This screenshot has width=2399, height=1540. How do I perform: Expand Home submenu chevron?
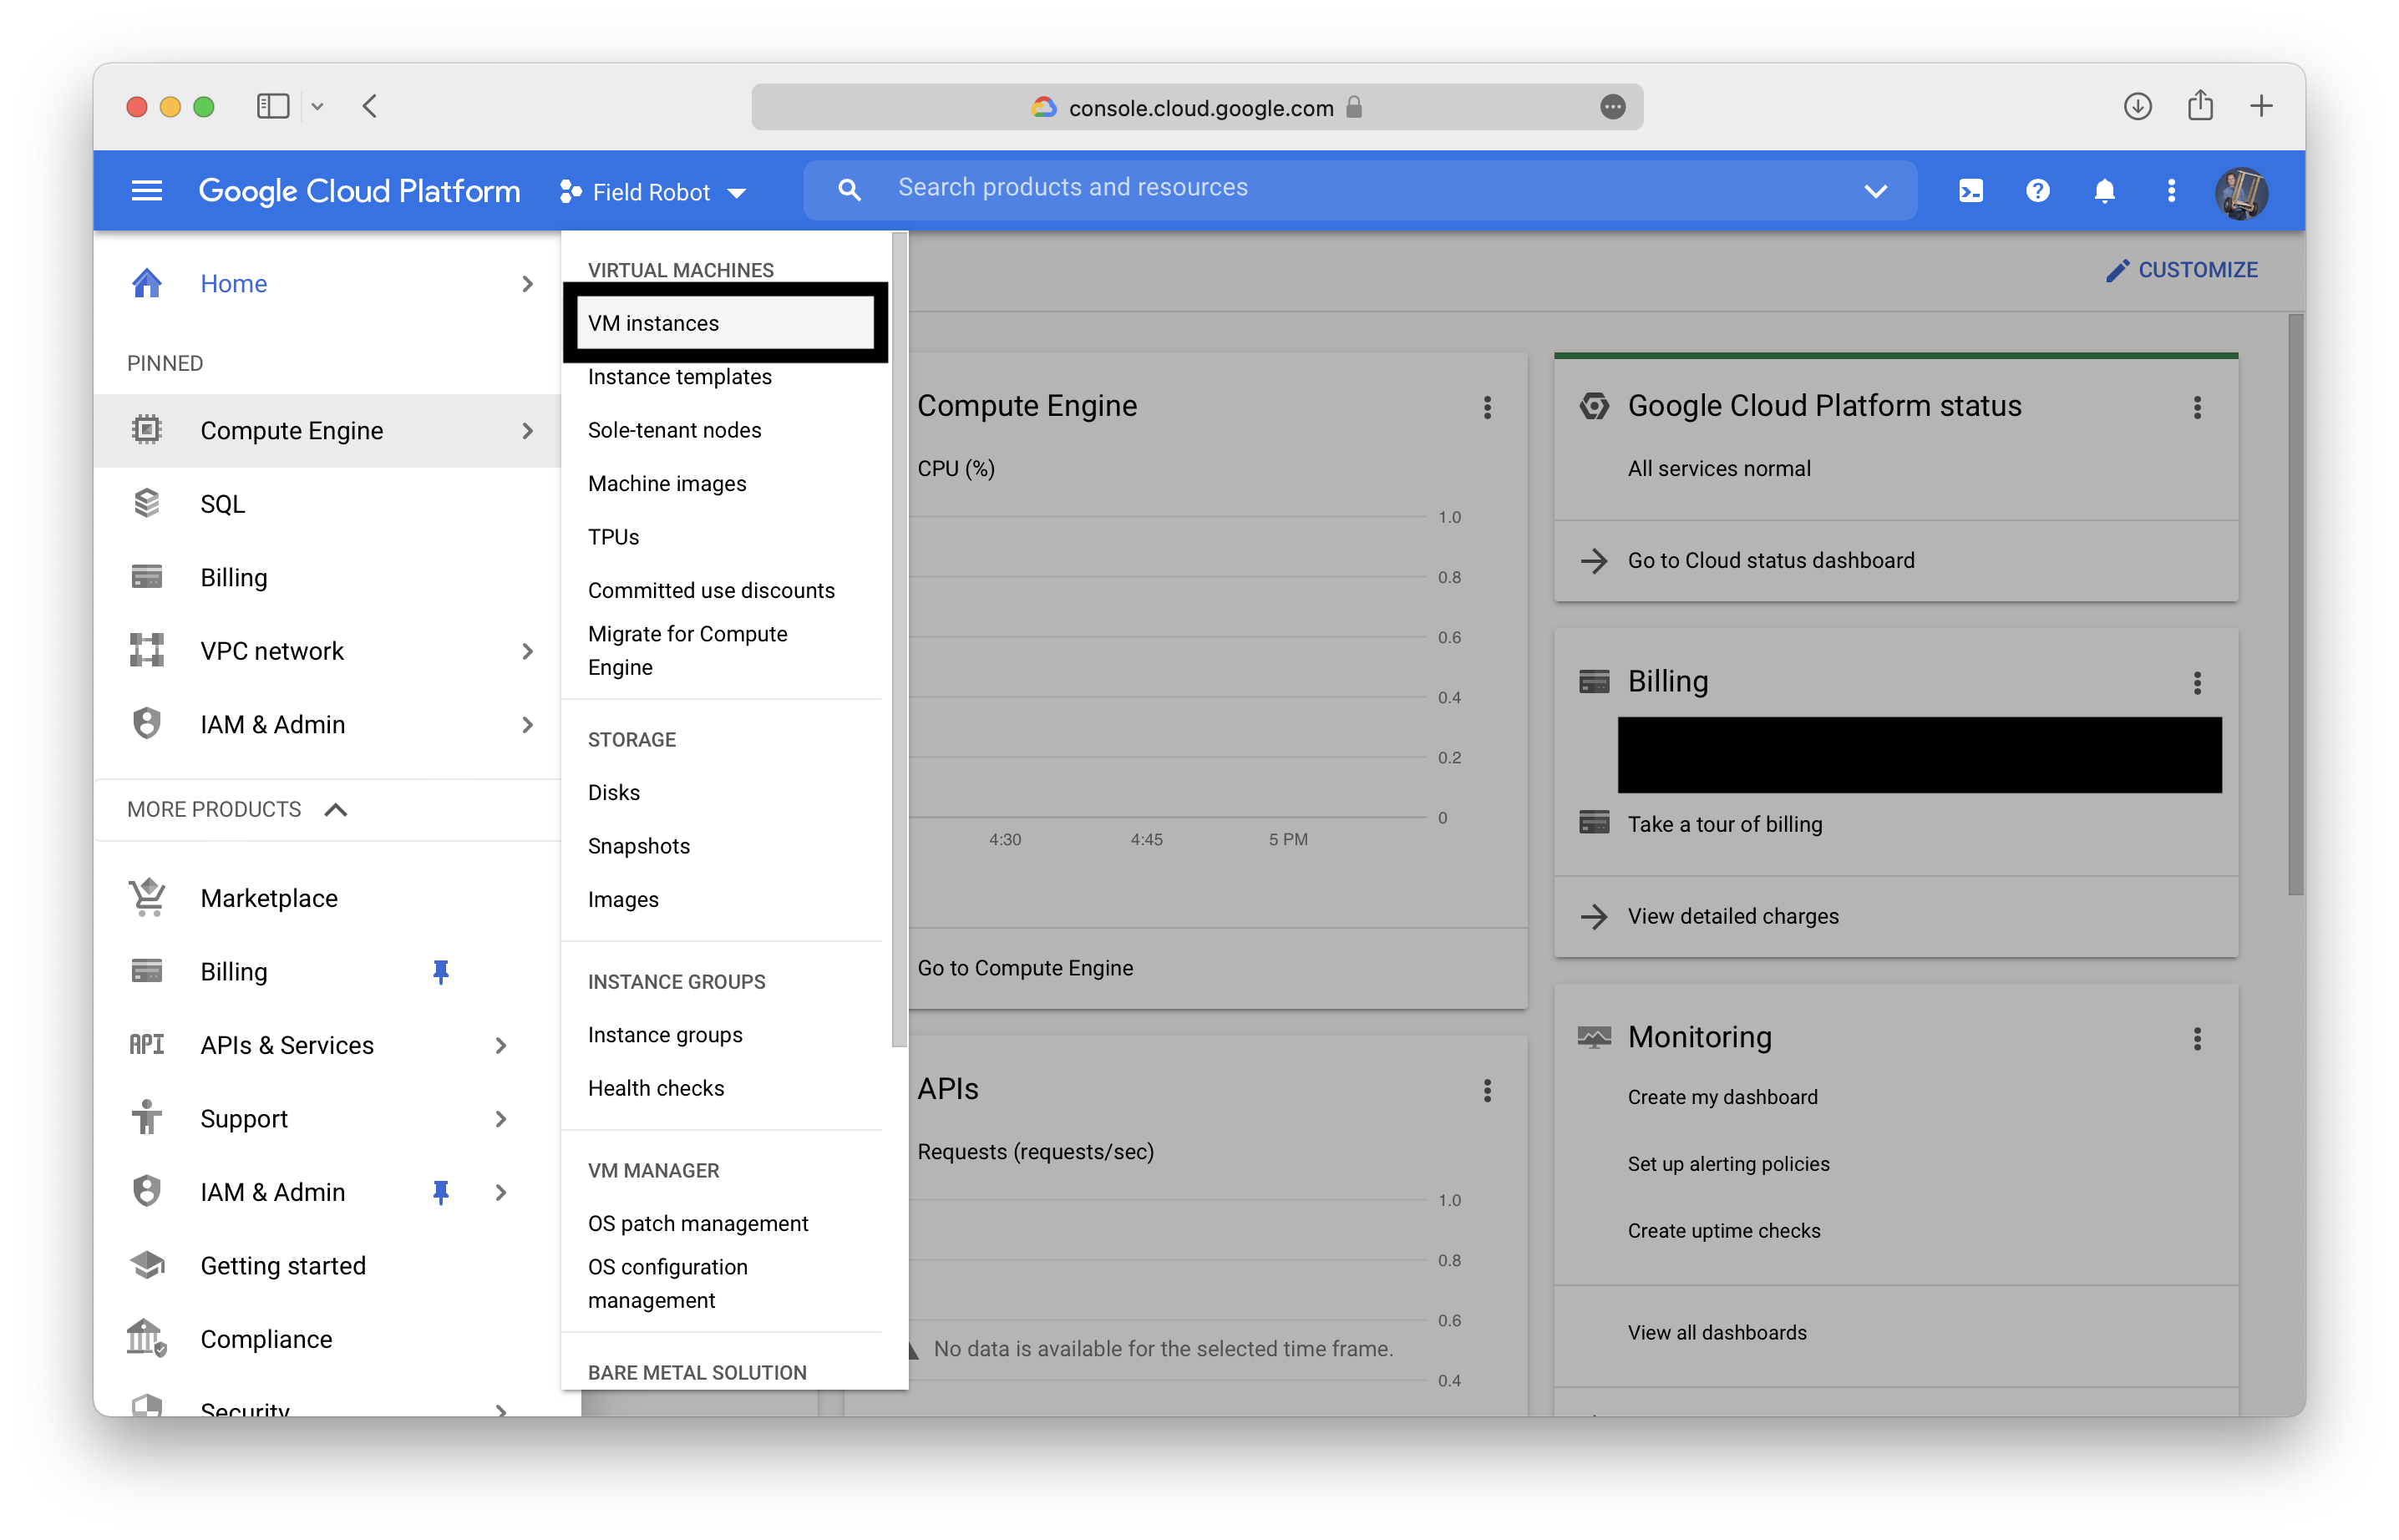[527, 284]
